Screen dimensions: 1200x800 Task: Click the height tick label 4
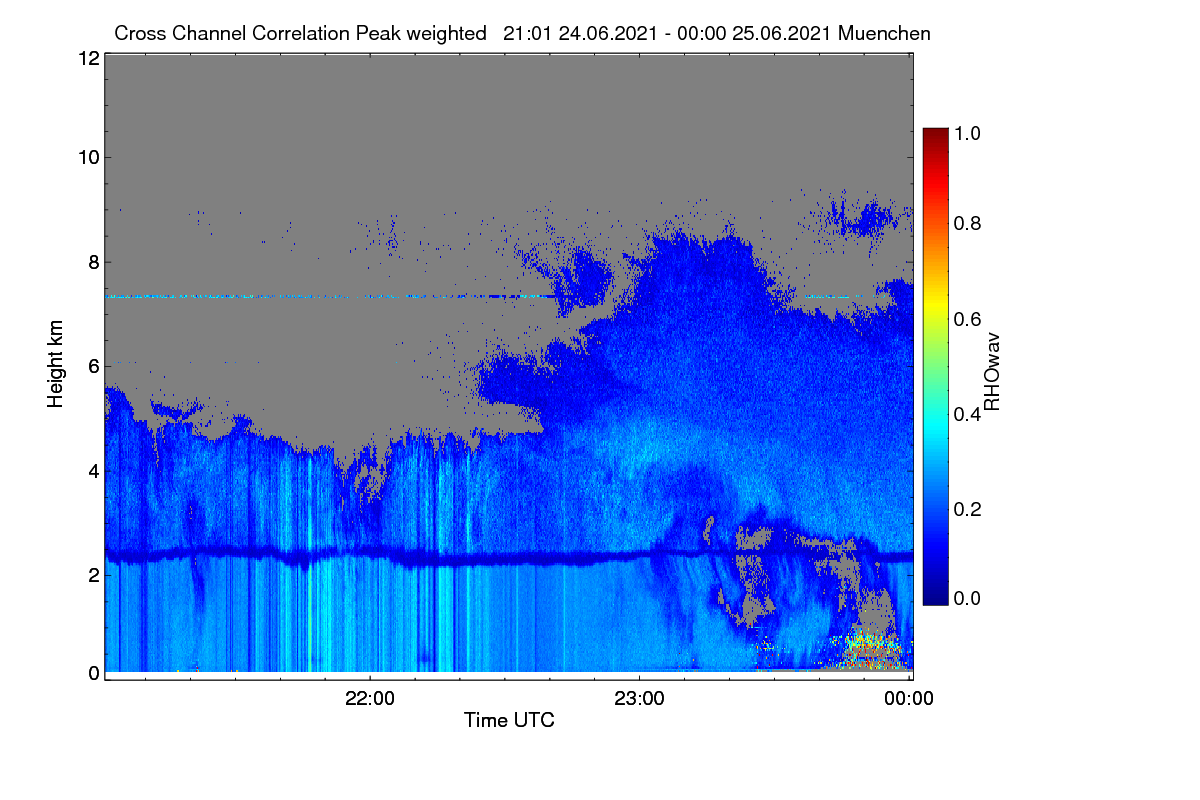pyautogui.click(x=94, y=471)
